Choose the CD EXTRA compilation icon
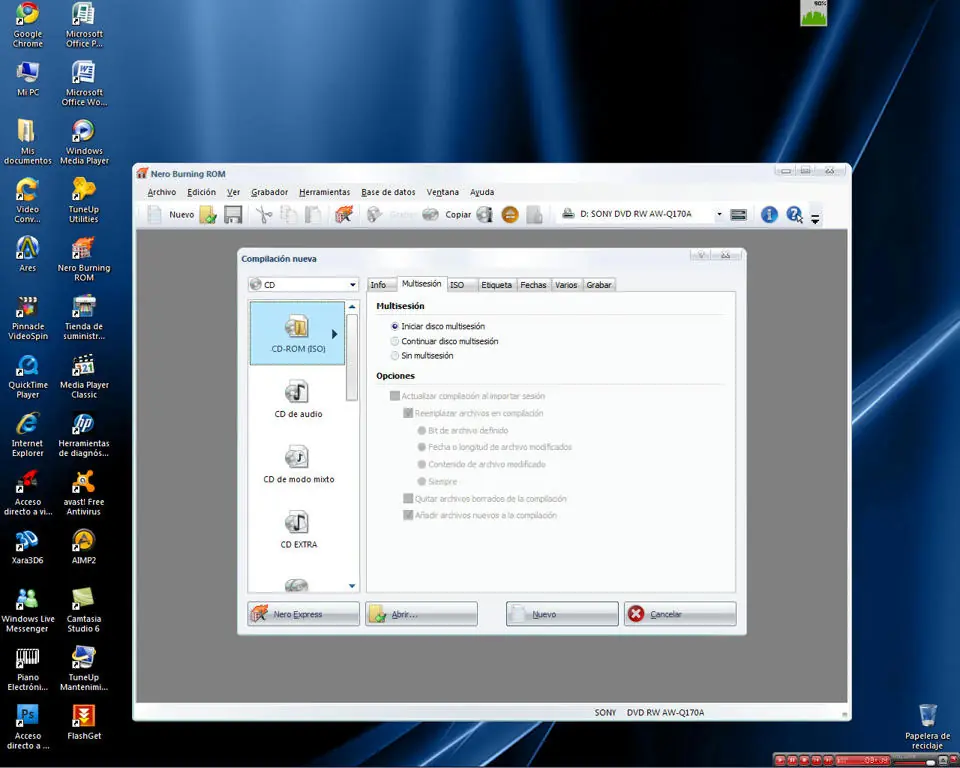This screenshot has height=768, width=960. [298, 530]
